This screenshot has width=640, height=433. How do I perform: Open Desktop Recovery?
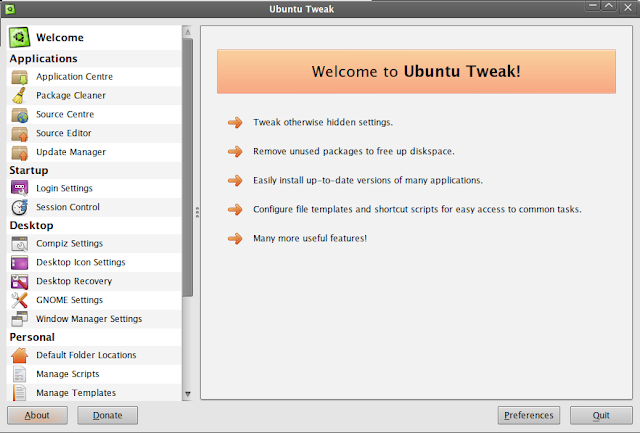pos(94,281)
